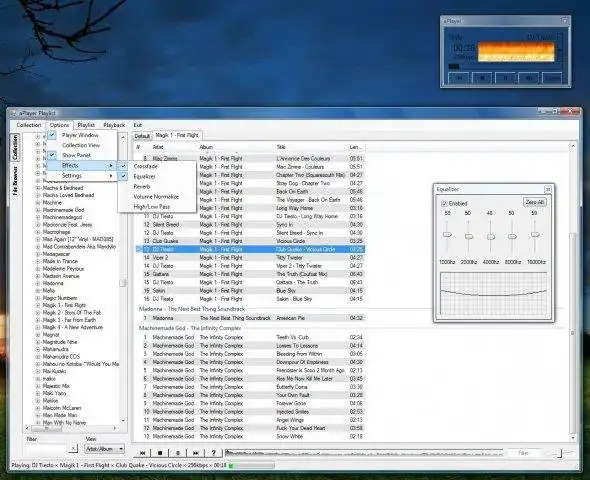Select the vertical Collection tab
Screen dimensions: 590x480
[15, 147]
